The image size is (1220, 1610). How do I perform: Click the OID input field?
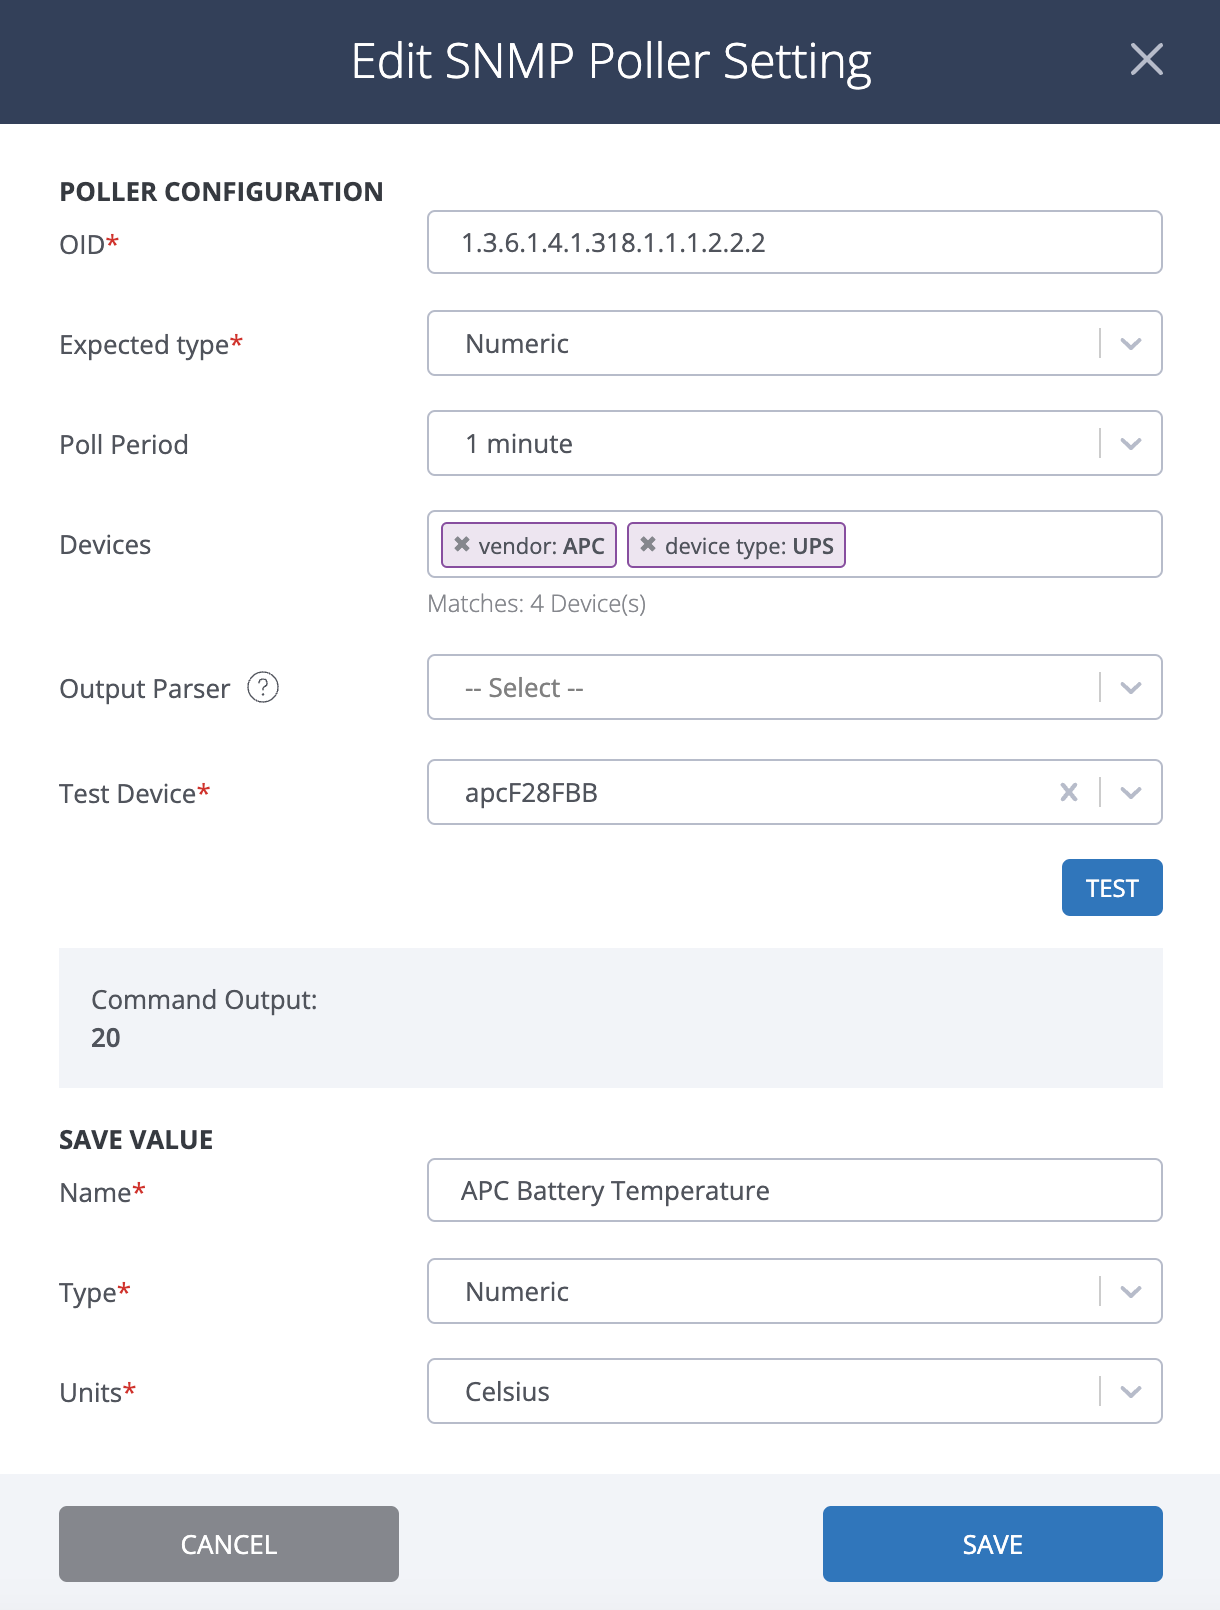tap(795, 242)
